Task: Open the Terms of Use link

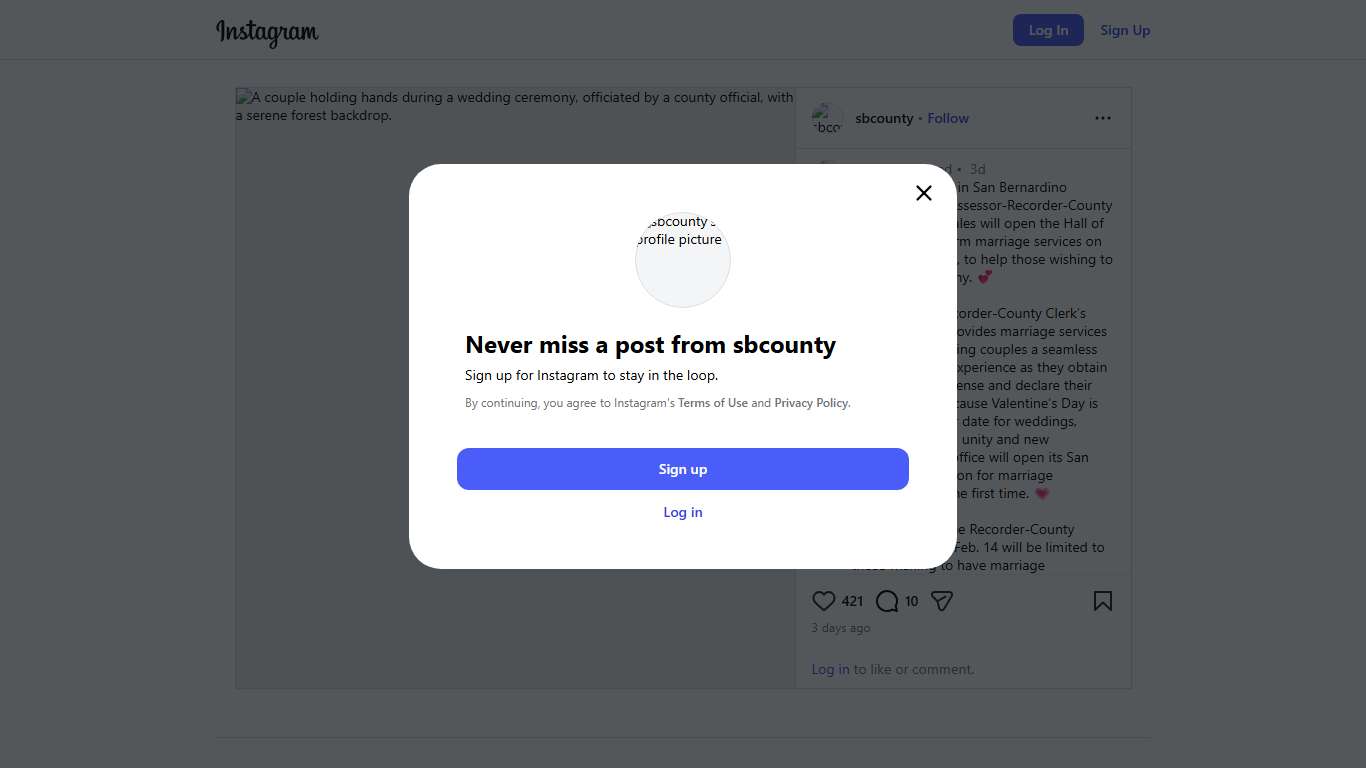Action: click(x=713, y=403)
